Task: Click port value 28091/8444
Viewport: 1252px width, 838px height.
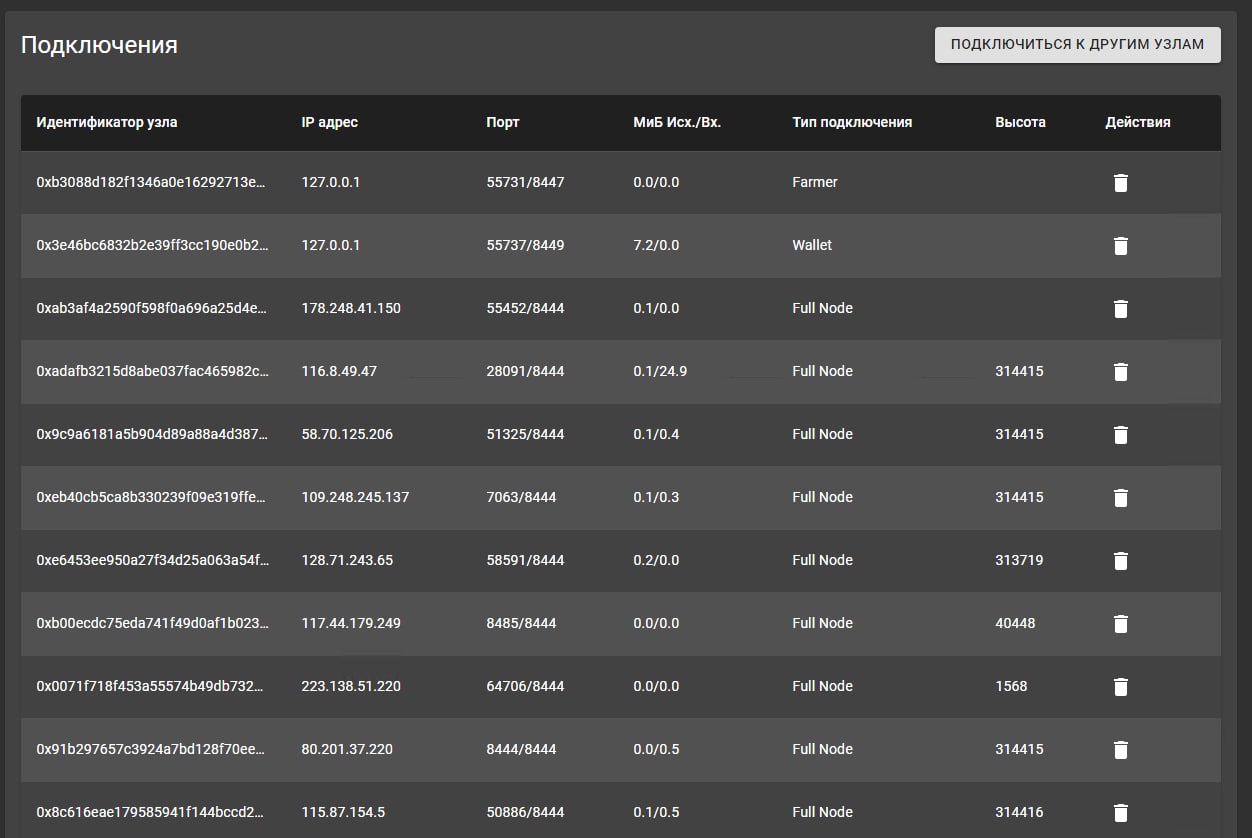Action: tap(525, 371)
